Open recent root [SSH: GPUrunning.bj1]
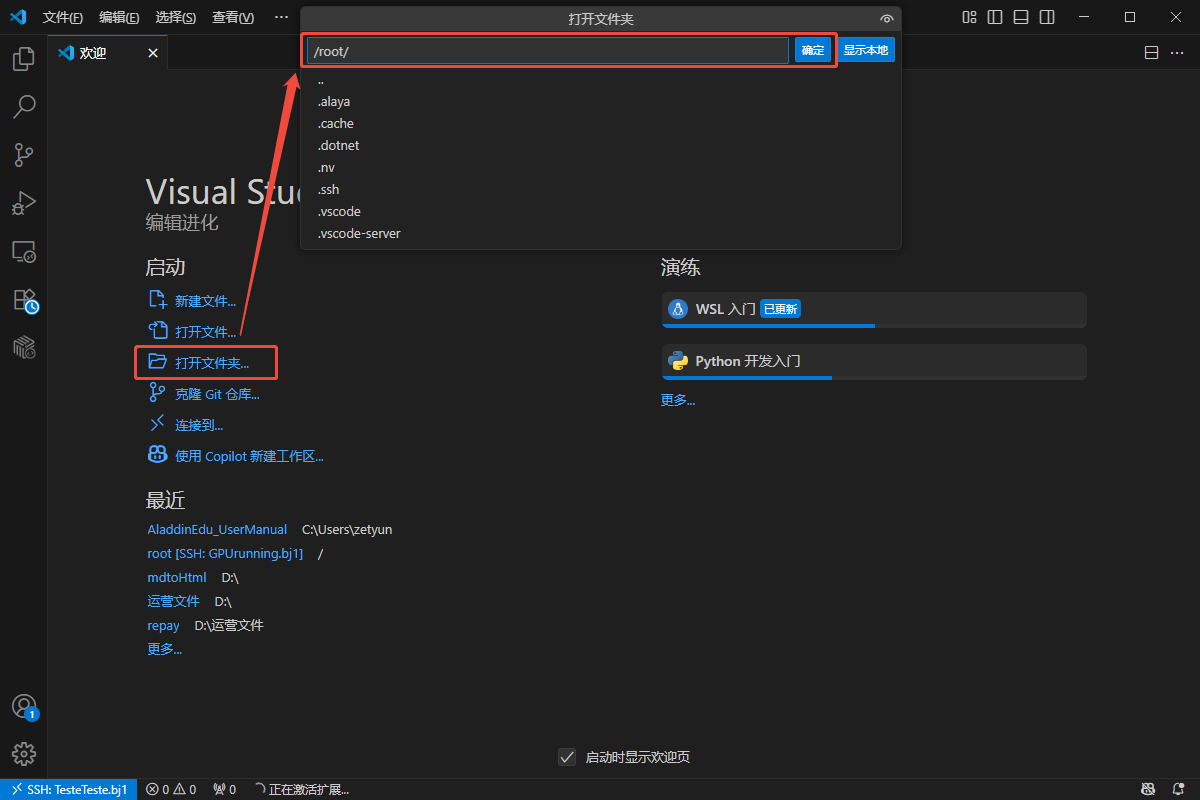Screen dimensions: 1200x800 tap(225, 553)
